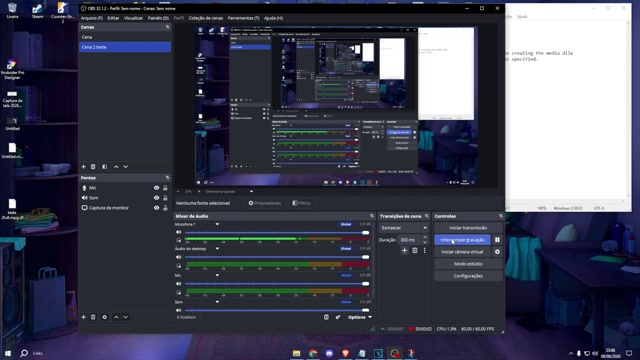Click Interromper gravação button

point(462,240)
